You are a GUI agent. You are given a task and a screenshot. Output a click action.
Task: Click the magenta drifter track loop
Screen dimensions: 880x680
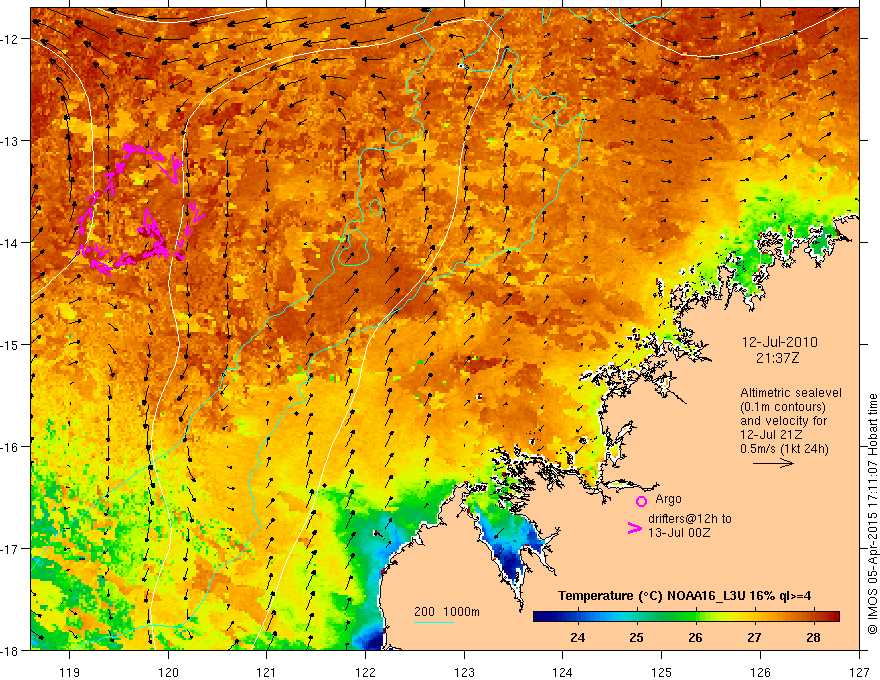click(140, 209)
